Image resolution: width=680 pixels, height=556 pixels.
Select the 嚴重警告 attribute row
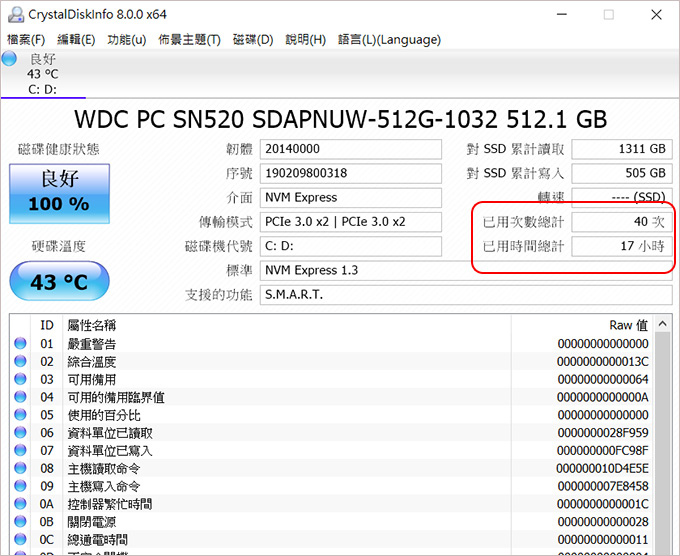click(x=332, y=344)
